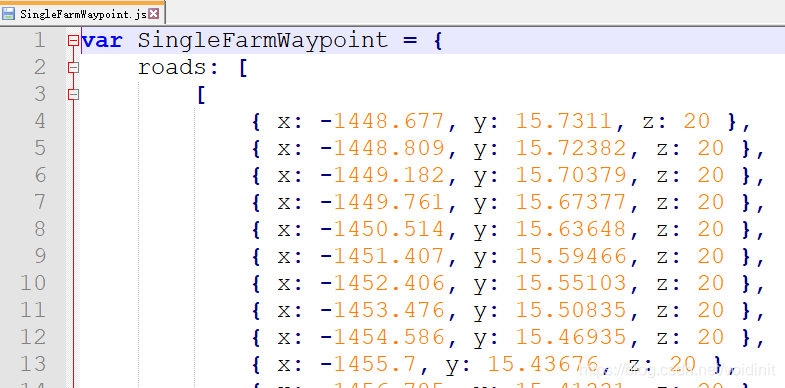Image resolution: width=785 pixels, height=388 pixels.
Task: Click line number 1 in the margin
Action: click(40, 41)
